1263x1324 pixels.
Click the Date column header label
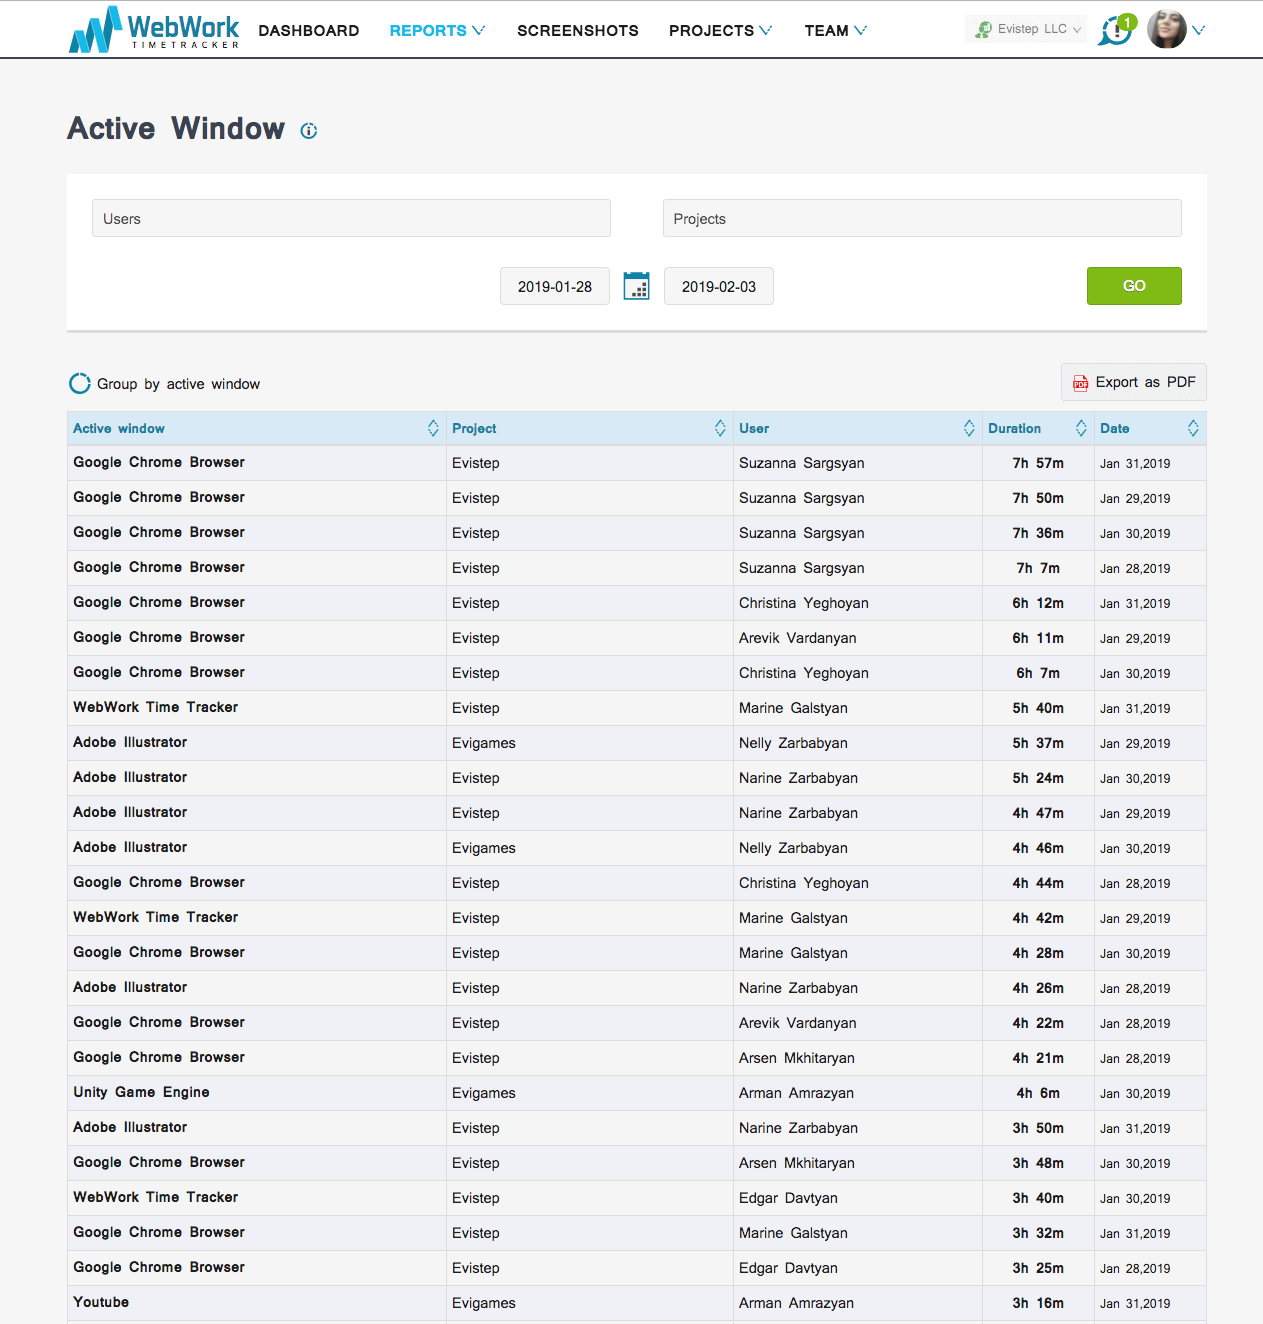pos(1114,428)
